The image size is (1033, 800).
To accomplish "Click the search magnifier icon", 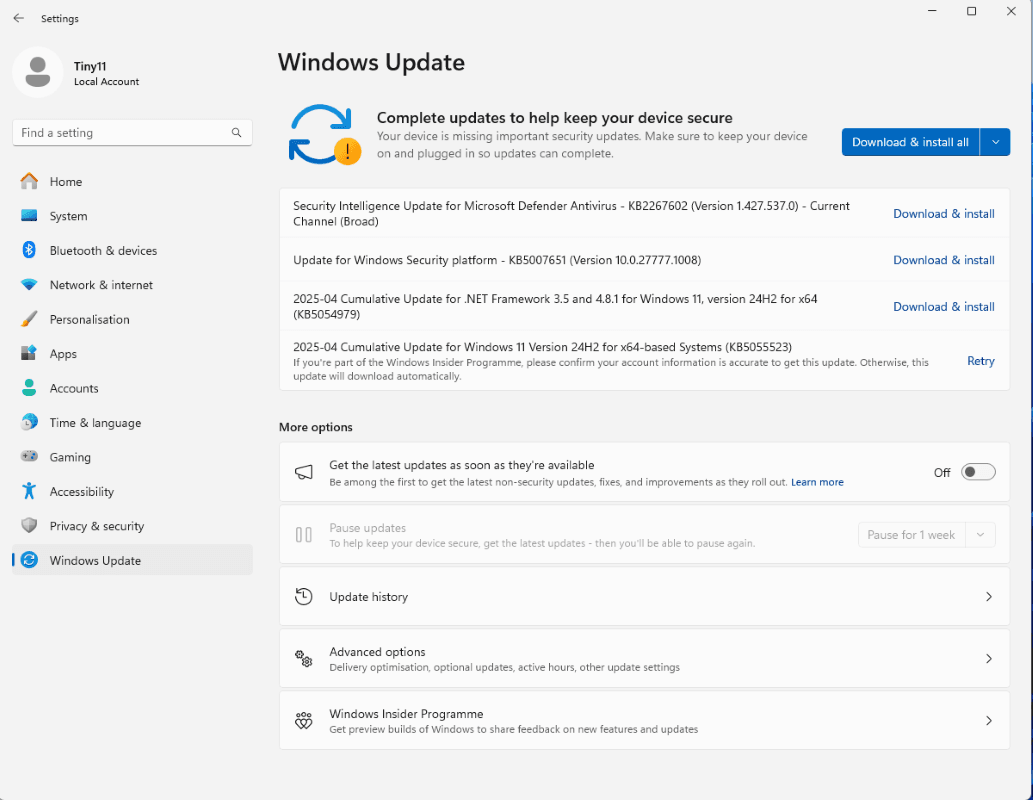I will click(237, 132).
